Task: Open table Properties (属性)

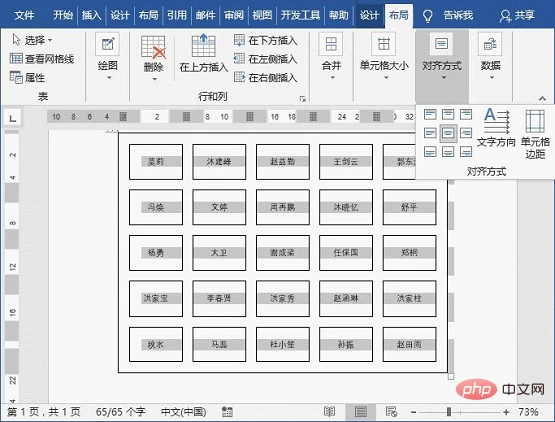Action: [27, 77]
